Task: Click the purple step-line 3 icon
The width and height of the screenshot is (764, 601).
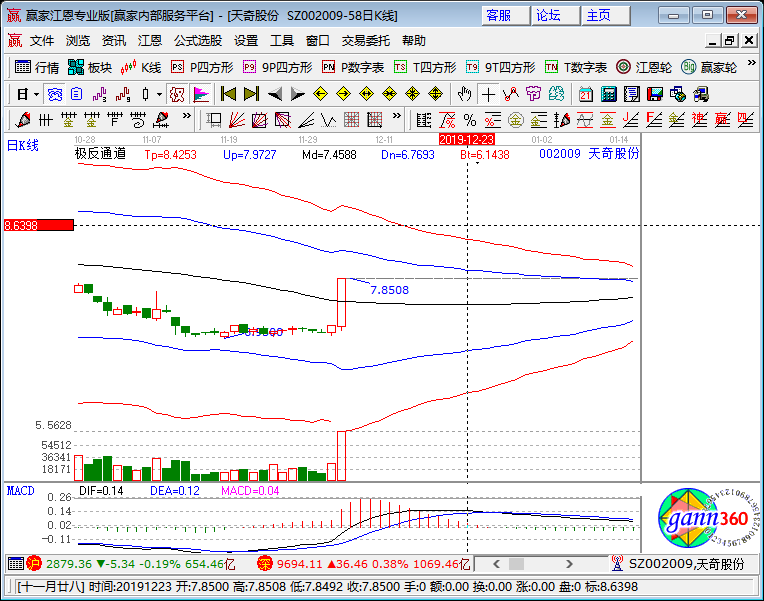Action: pyautogui.click(x=100, y=94)
